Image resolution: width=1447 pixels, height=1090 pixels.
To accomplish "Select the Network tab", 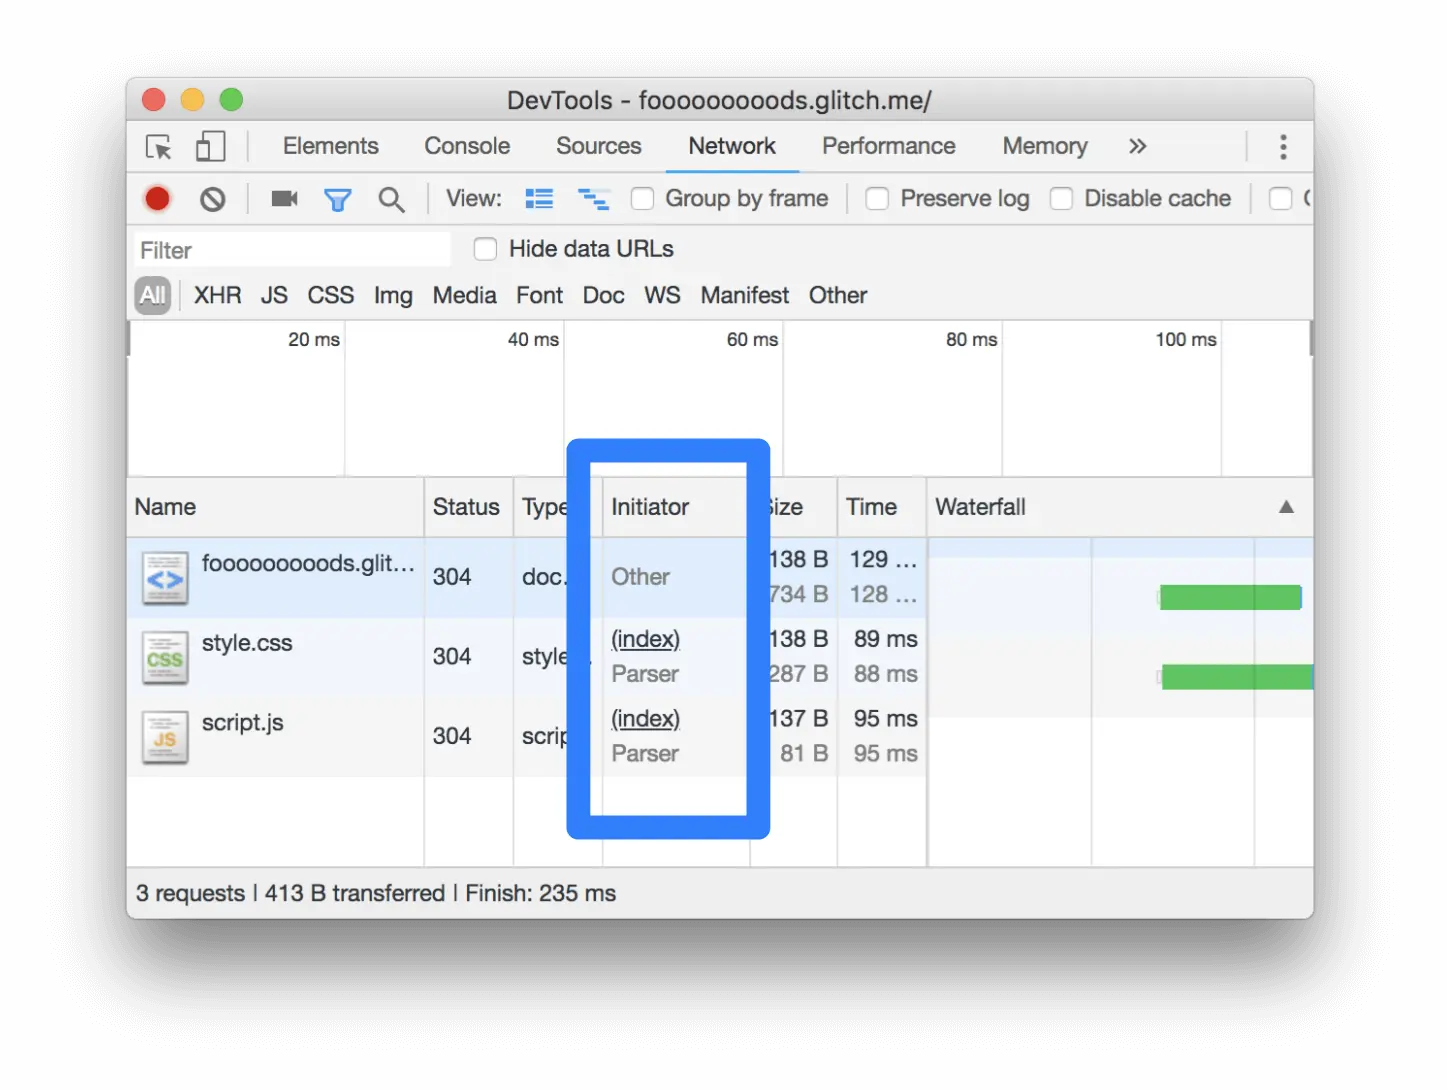I will pos(732,146).
